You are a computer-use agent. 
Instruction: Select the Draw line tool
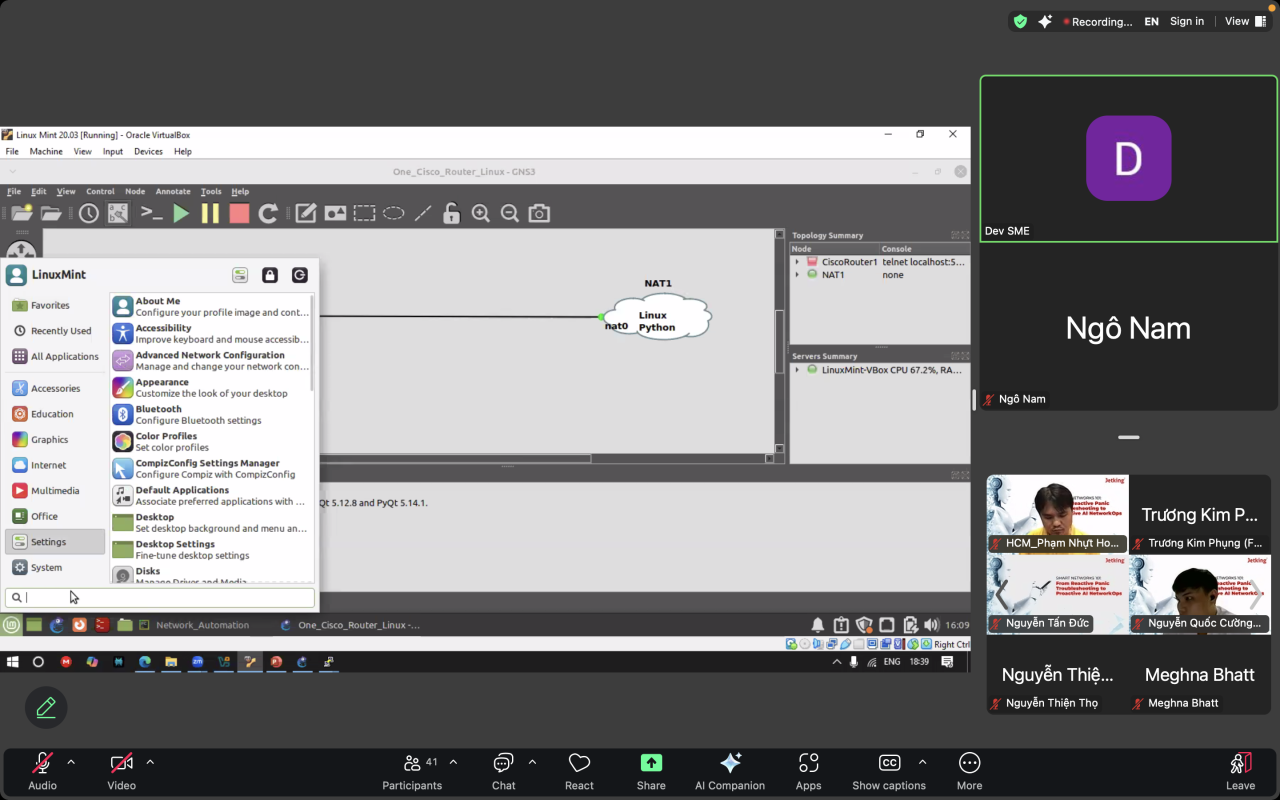(x=423, y=213)
